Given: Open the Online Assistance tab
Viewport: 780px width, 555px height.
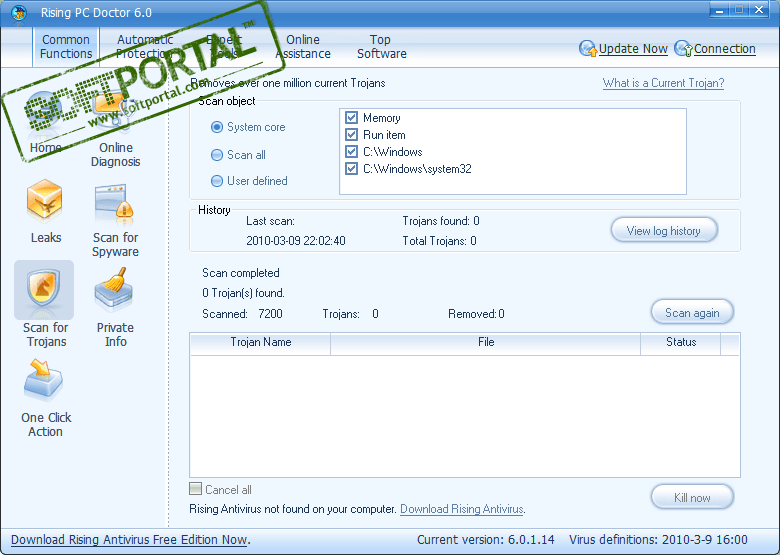Looking at the screenshot, I should (x=303, y=47).
